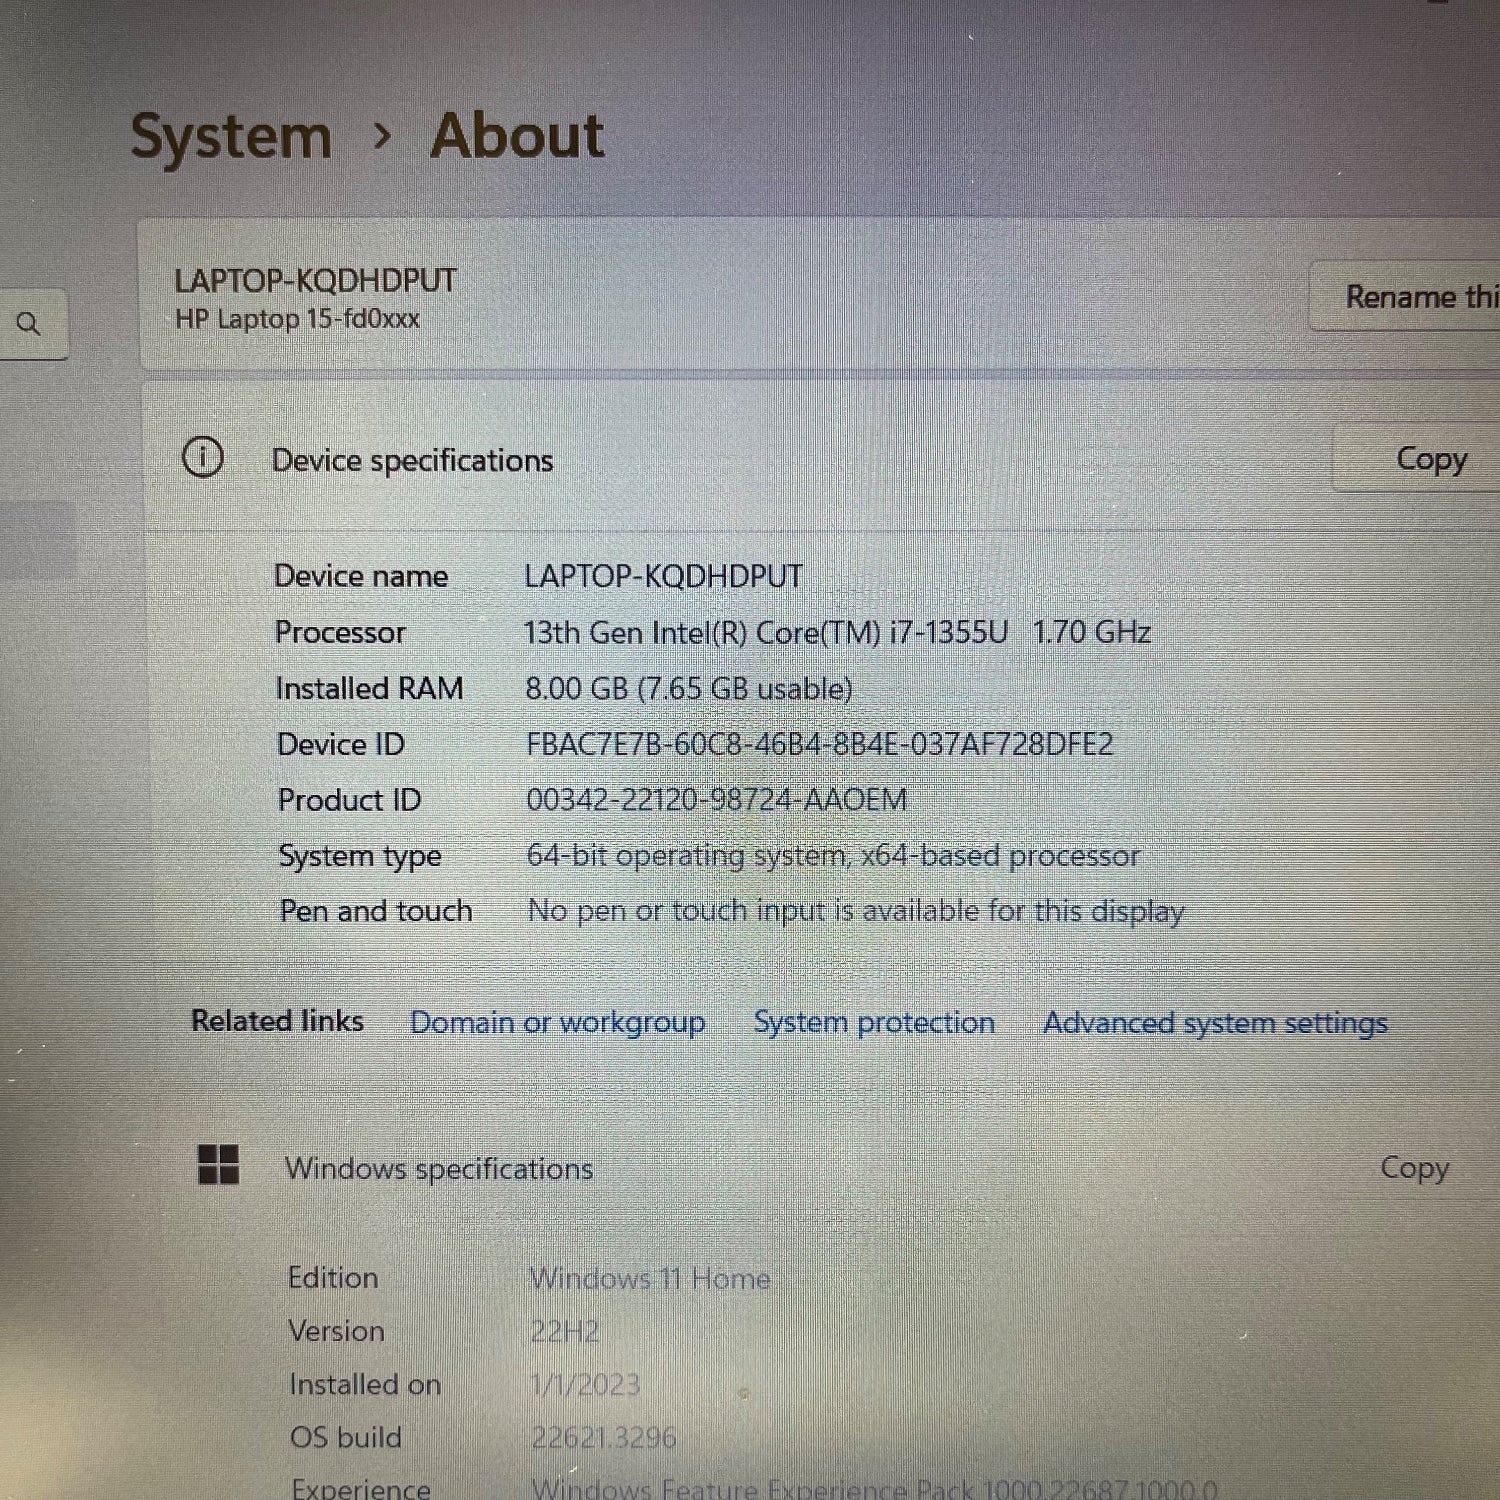
Task: Select the processor value 13th Gen Intel Core i7-1355U
Action: point(838,633)
